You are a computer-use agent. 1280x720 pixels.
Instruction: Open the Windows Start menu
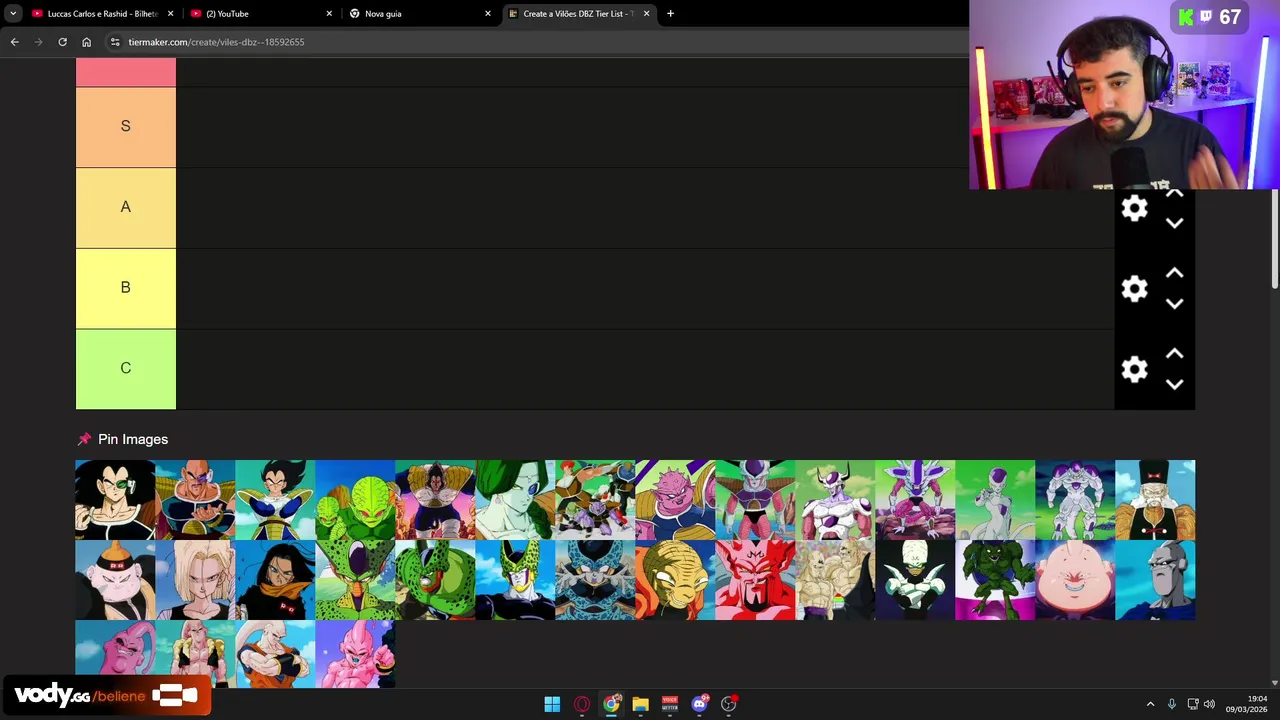[x=552, y=704]
